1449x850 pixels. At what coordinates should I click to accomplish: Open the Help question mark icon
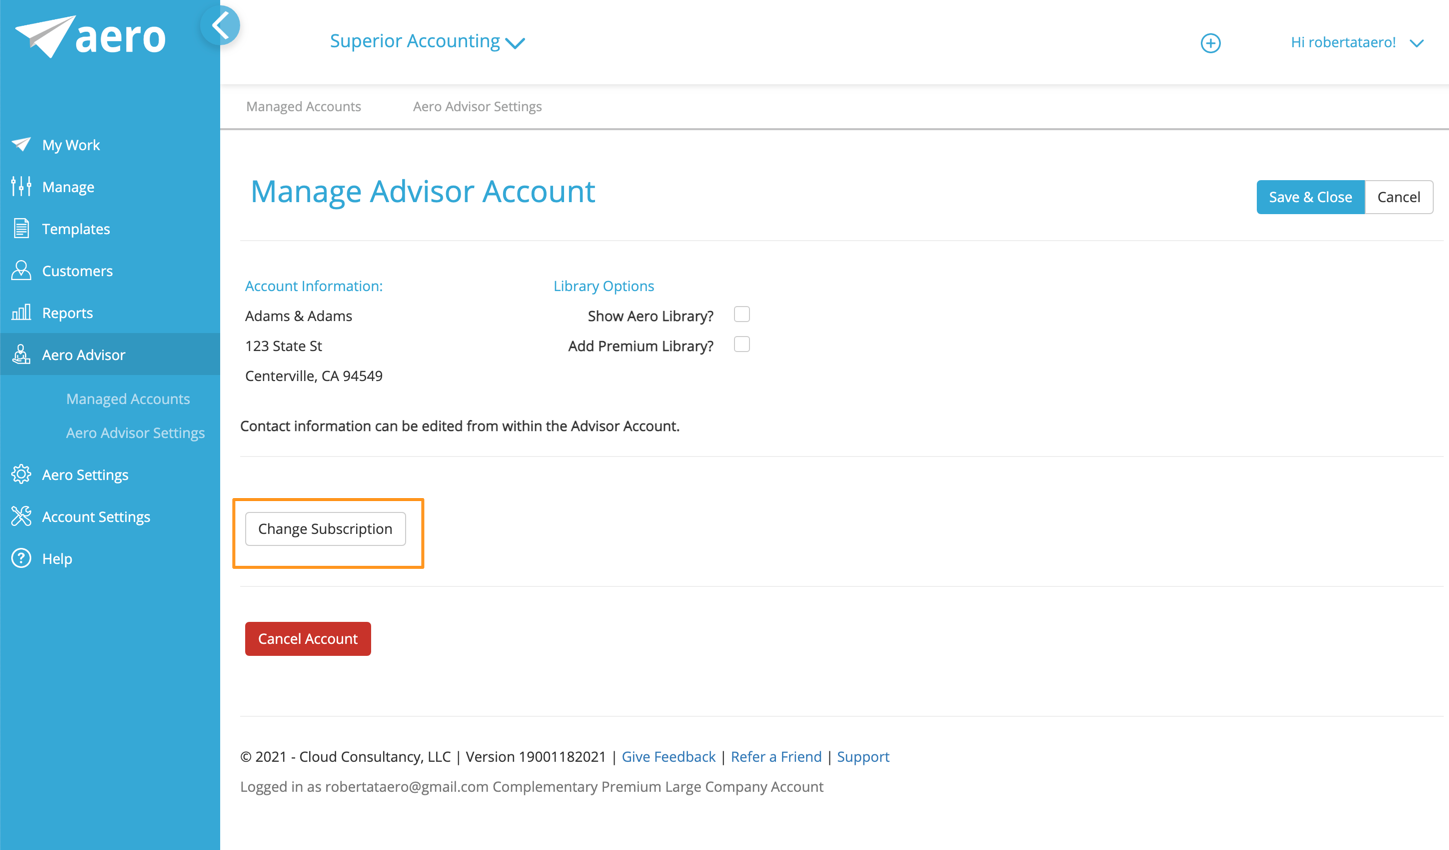tap(21, 558)
